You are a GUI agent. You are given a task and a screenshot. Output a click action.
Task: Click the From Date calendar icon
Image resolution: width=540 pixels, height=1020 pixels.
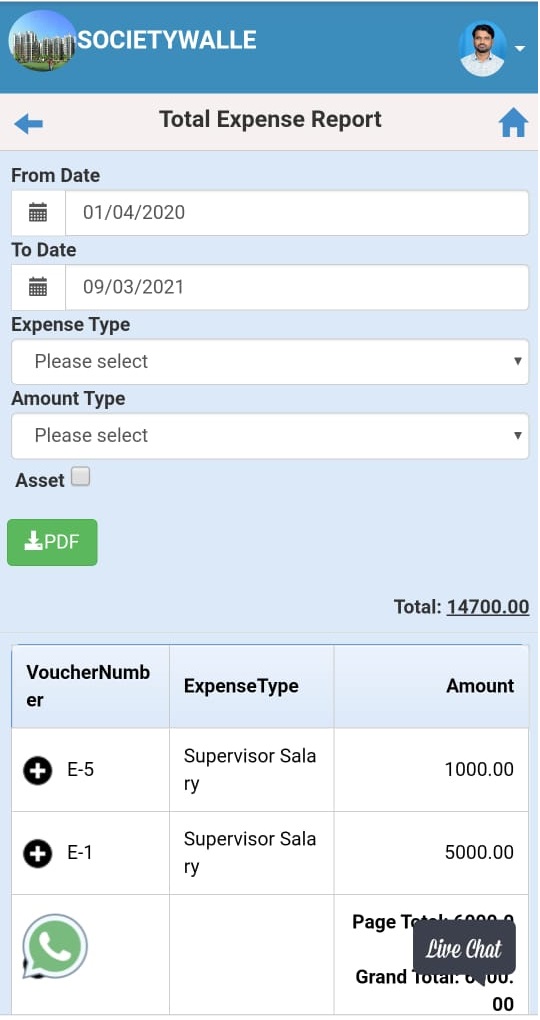38,213
